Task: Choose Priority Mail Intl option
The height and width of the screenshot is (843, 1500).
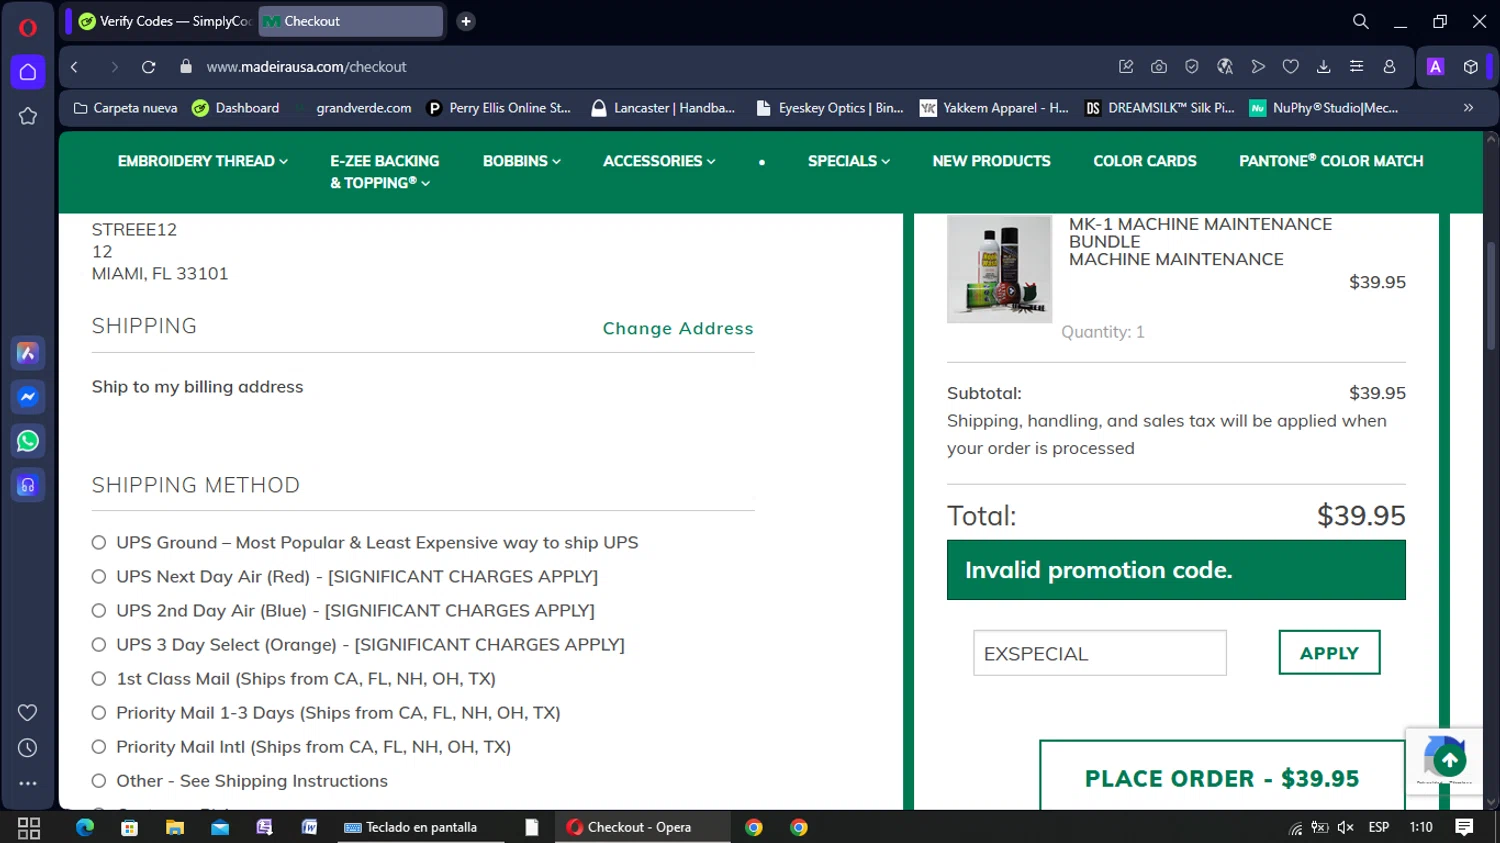Action: click(x=99, y=747)
